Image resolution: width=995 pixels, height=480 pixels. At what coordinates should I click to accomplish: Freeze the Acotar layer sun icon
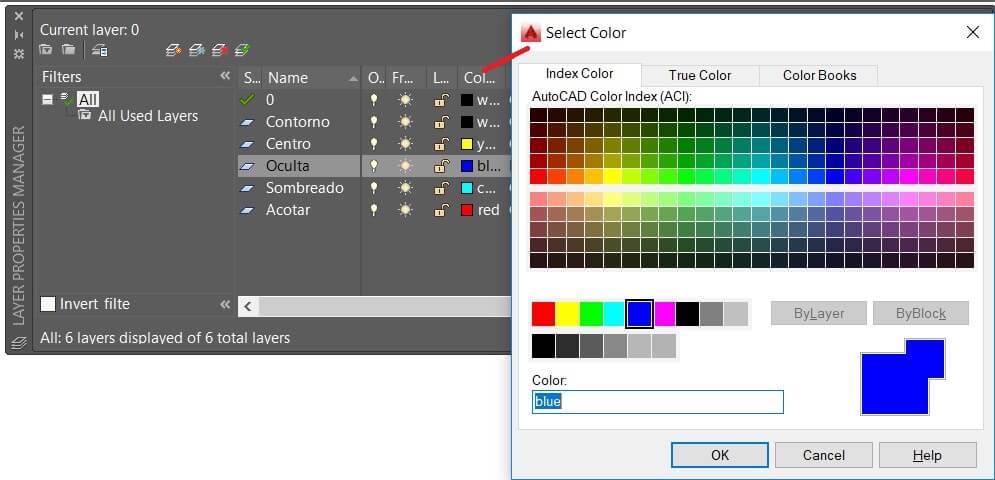(x=404, y=210)
